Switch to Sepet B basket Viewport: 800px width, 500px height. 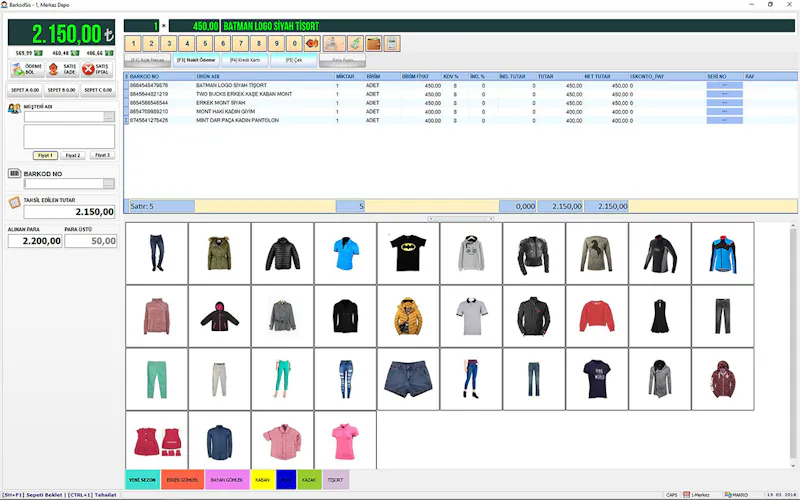61,90
